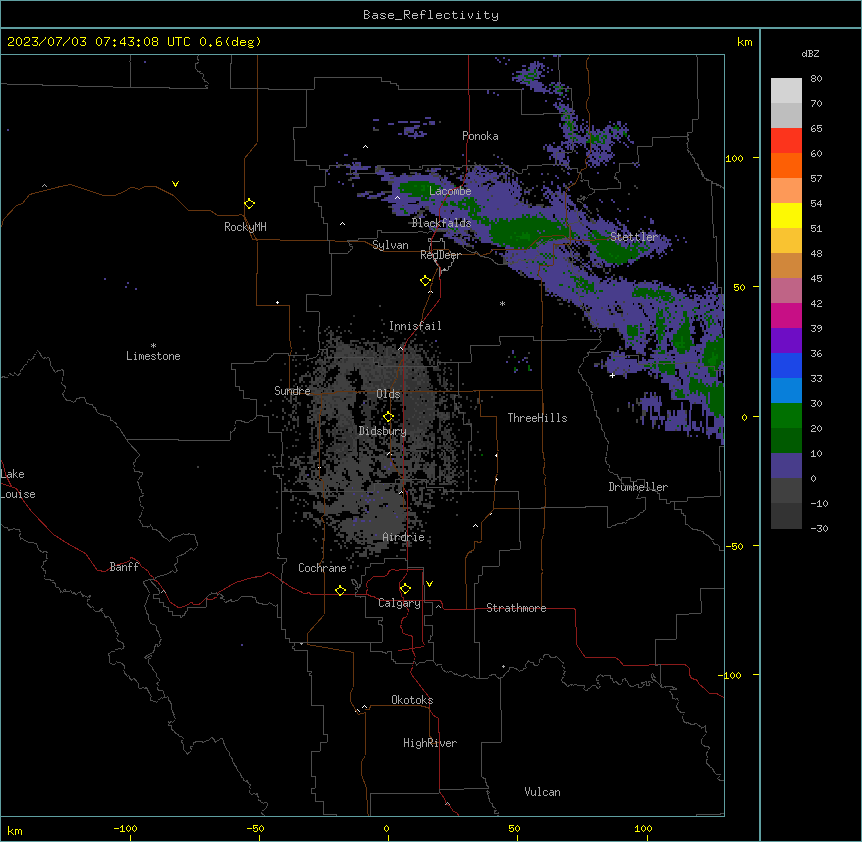The image size is (862, 842).
Task: Click the timestamp 2023/07/03 07:43:08 UTC
Action: tap(99, 42)
